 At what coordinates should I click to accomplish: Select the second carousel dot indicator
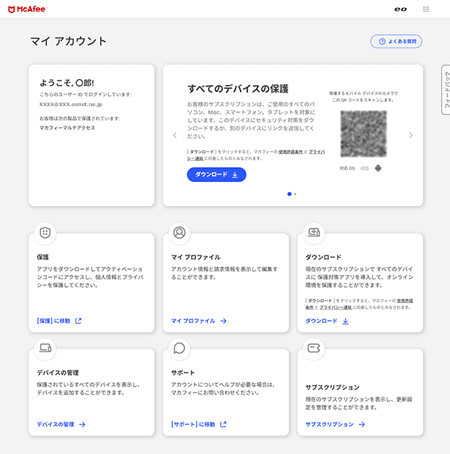(295, 194)
